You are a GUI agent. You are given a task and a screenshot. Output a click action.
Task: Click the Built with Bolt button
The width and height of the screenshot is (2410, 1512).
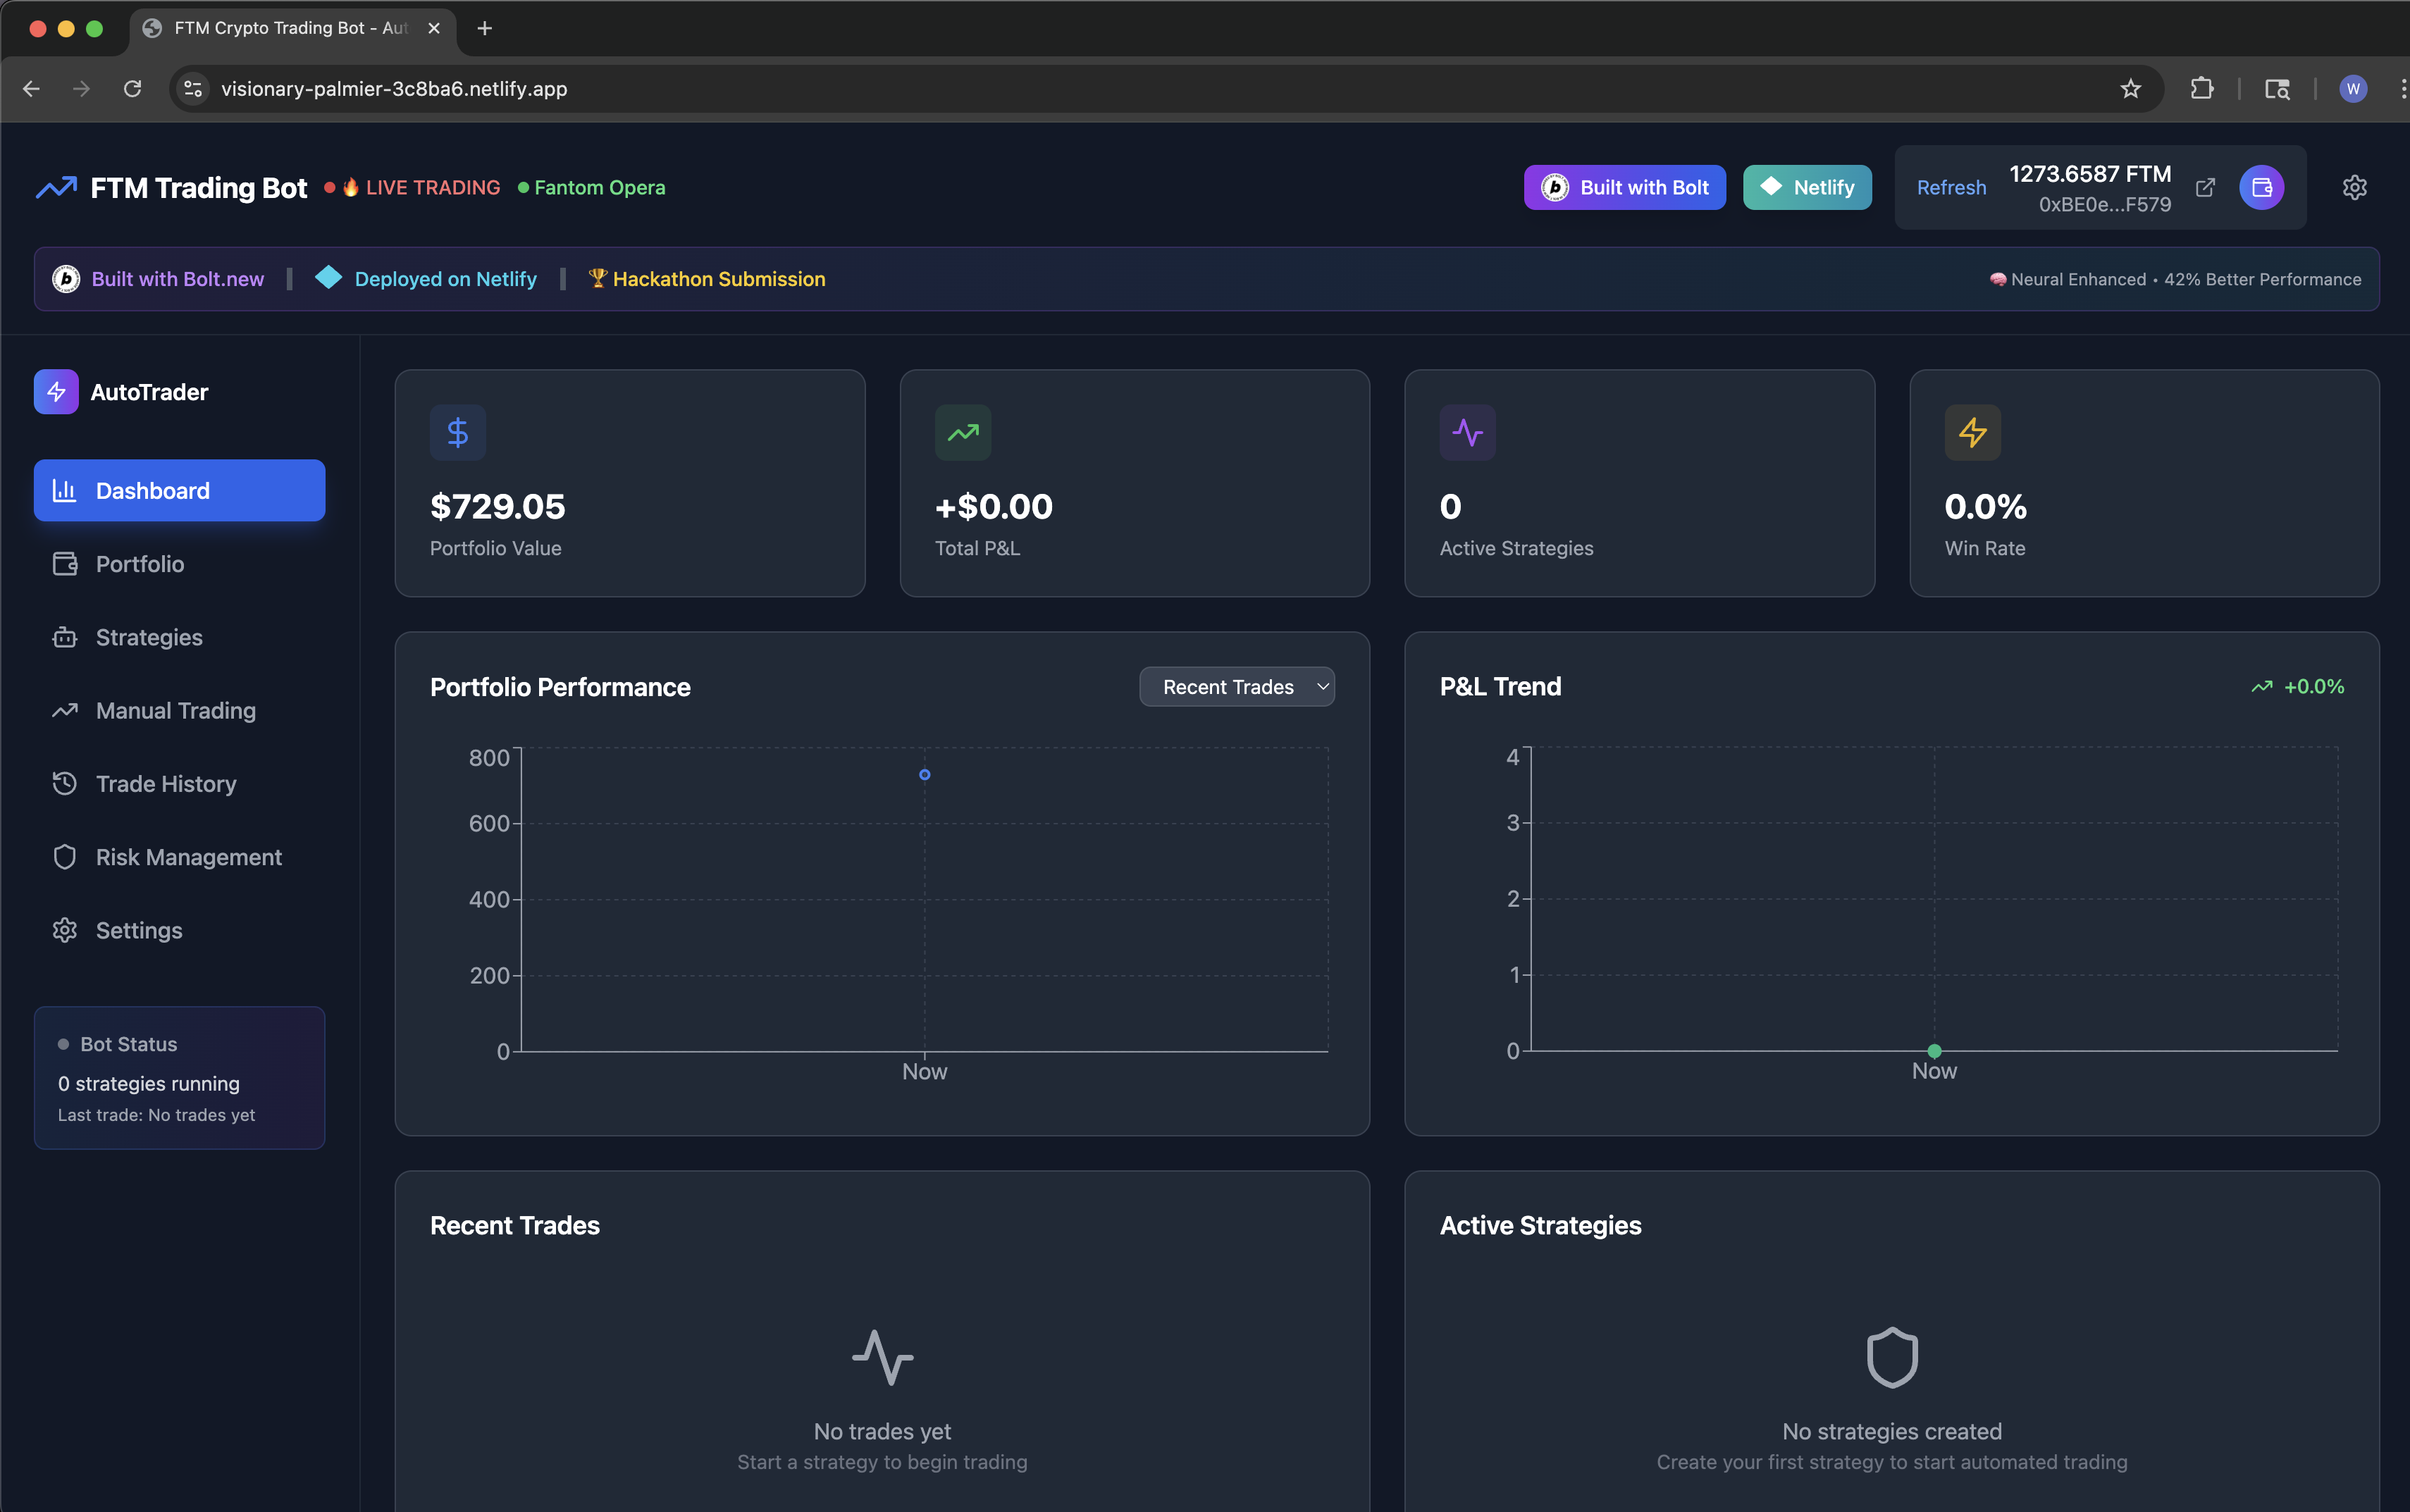pos(1624,188)
